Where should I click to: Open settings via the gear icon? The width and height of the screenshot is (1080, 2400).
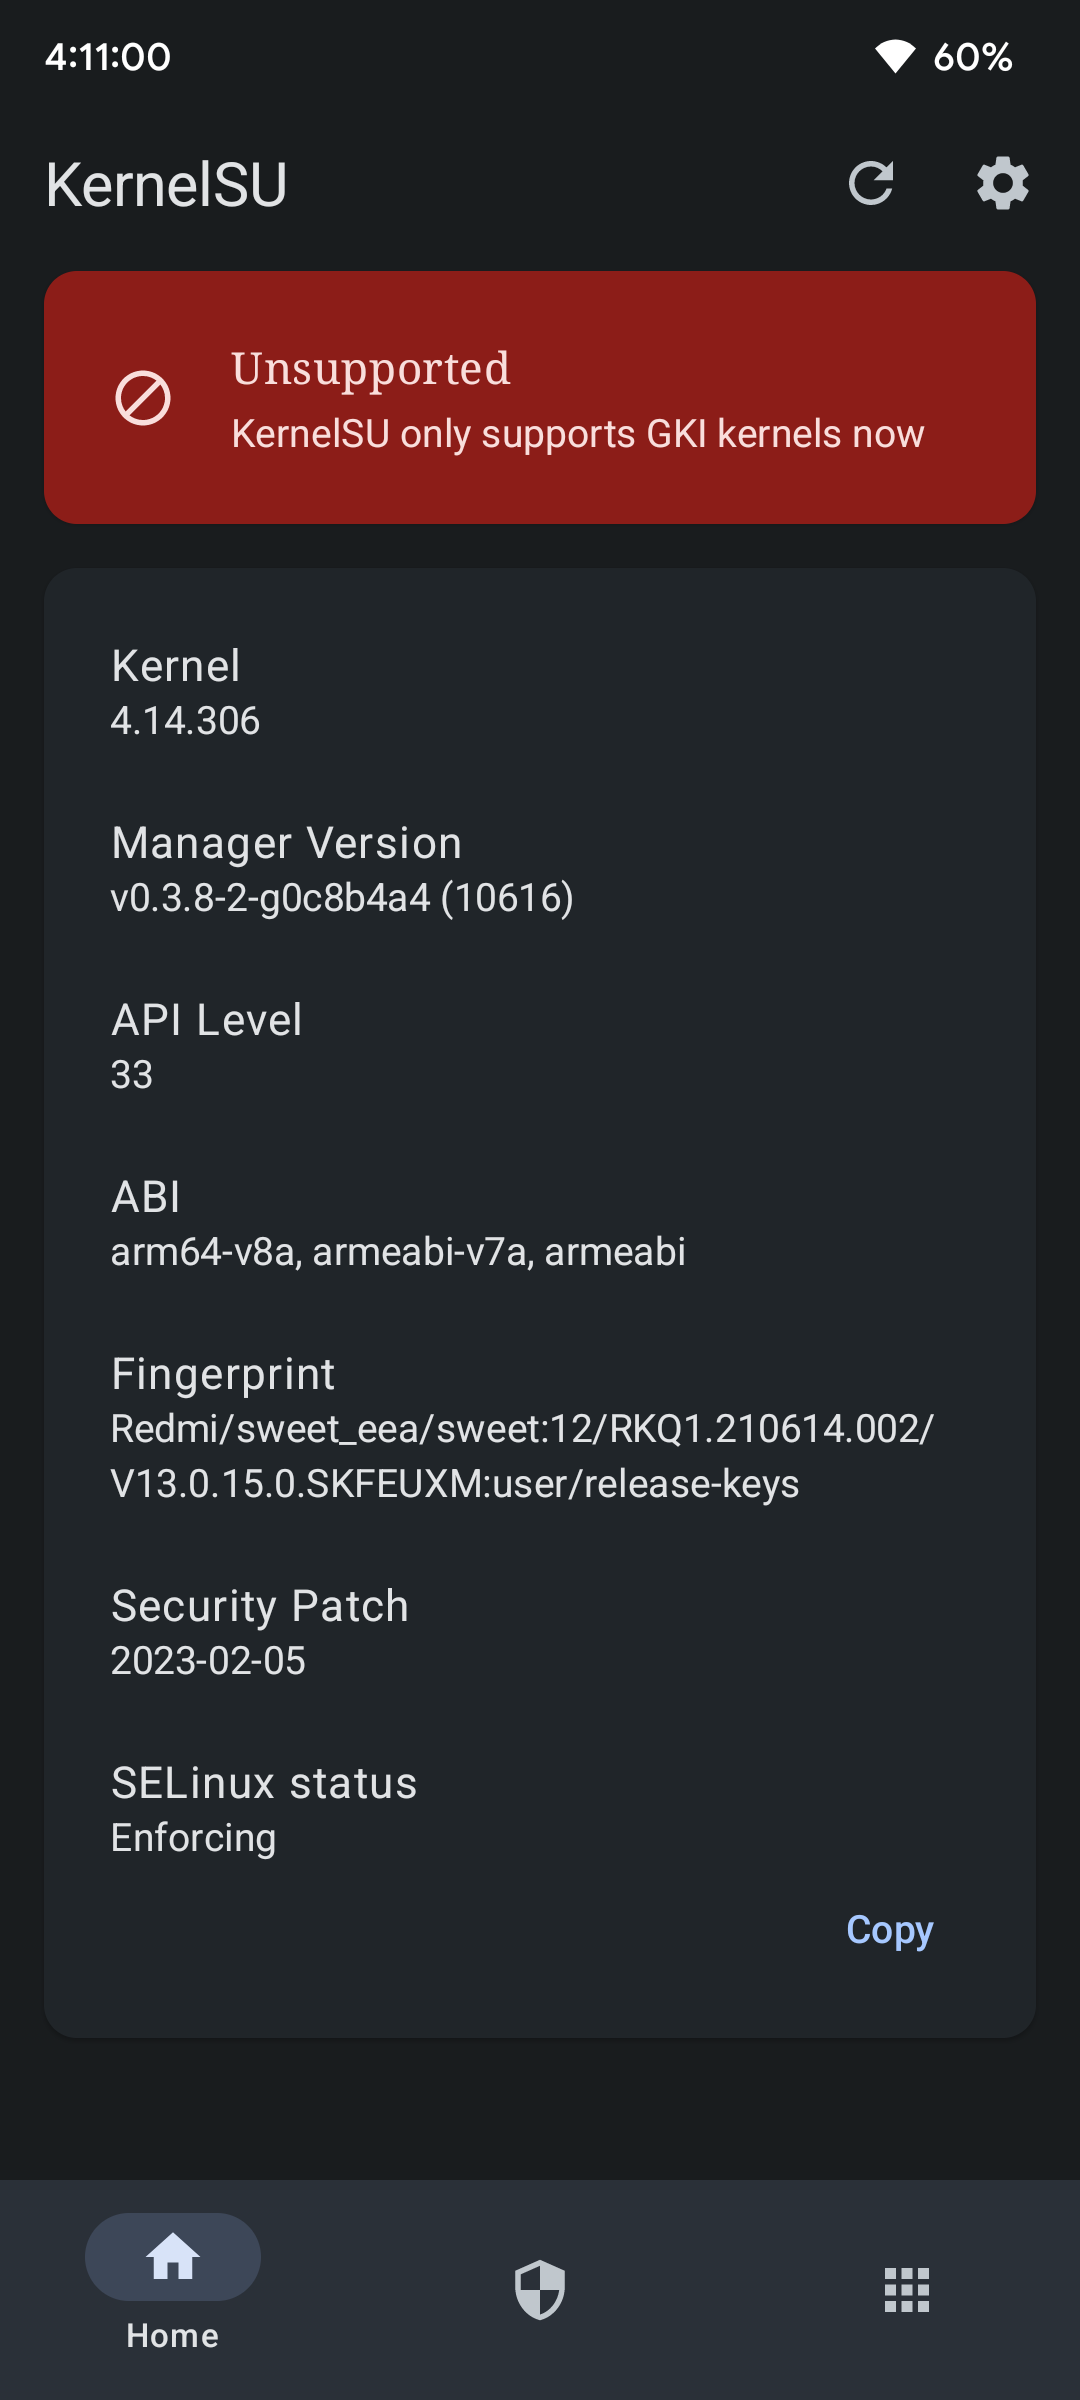(x=1003, y=184)
